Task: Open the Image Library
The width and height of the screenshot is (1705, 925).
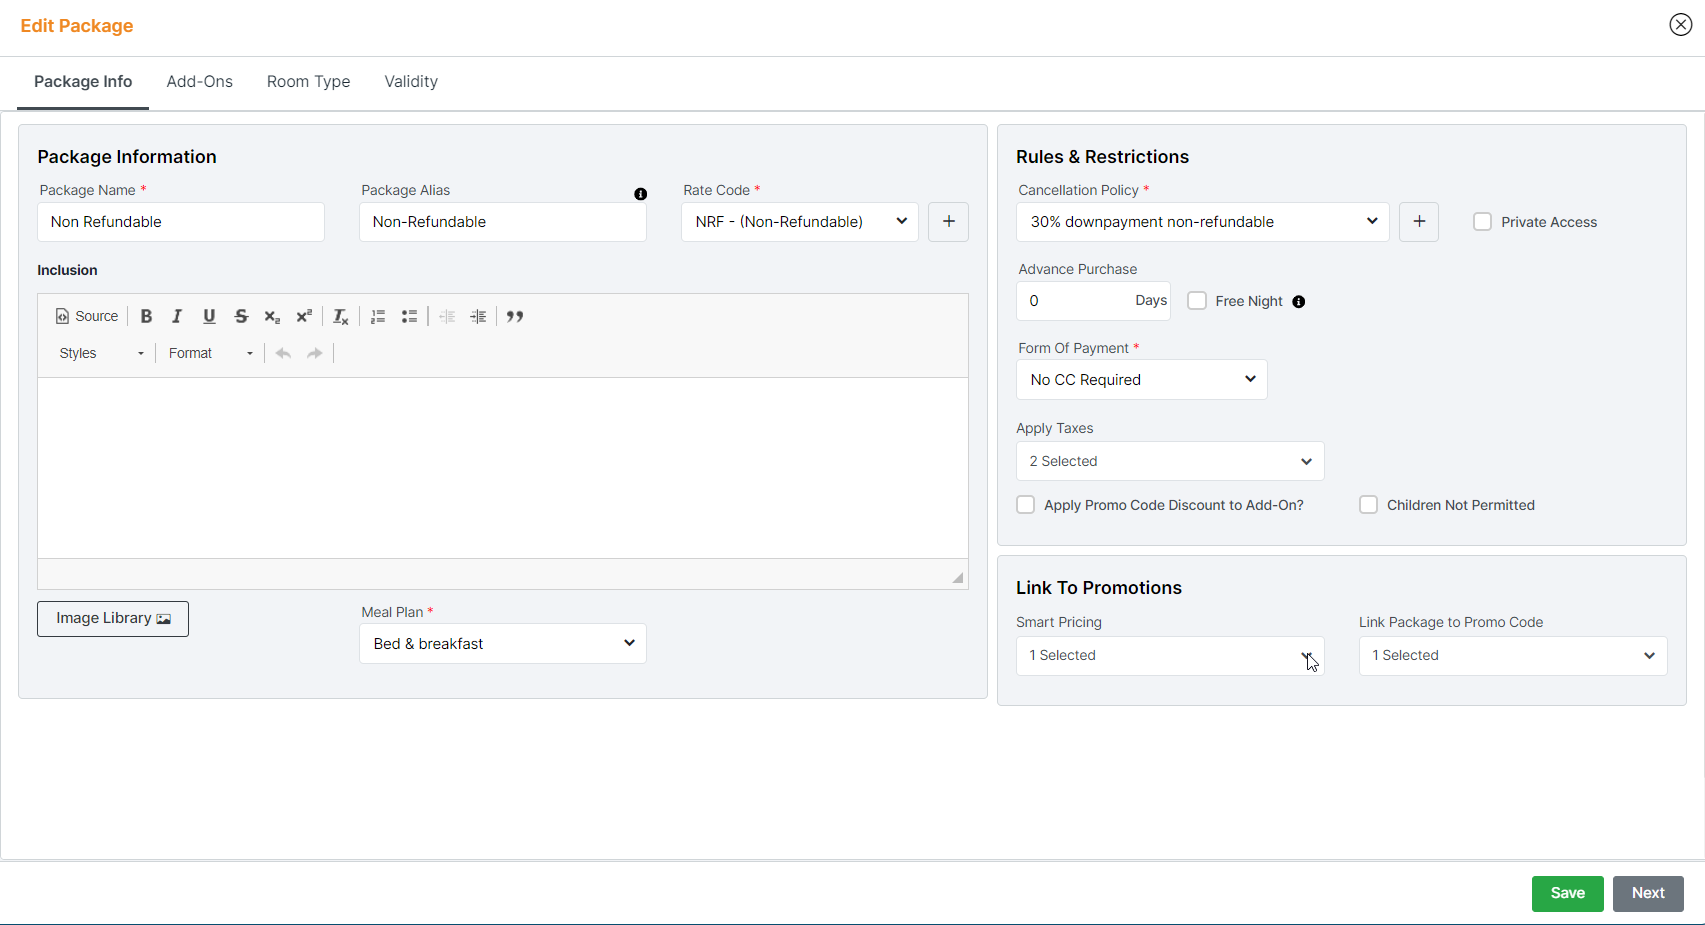Action: [x=113, y=619]
